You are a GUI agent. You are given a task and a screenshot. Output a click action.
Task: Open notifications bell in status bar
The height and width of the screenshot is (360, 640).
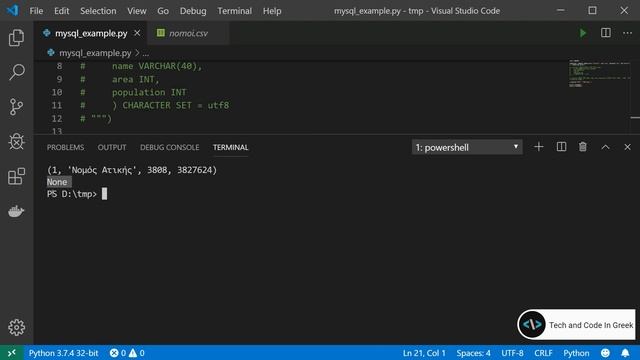point(625,353)
